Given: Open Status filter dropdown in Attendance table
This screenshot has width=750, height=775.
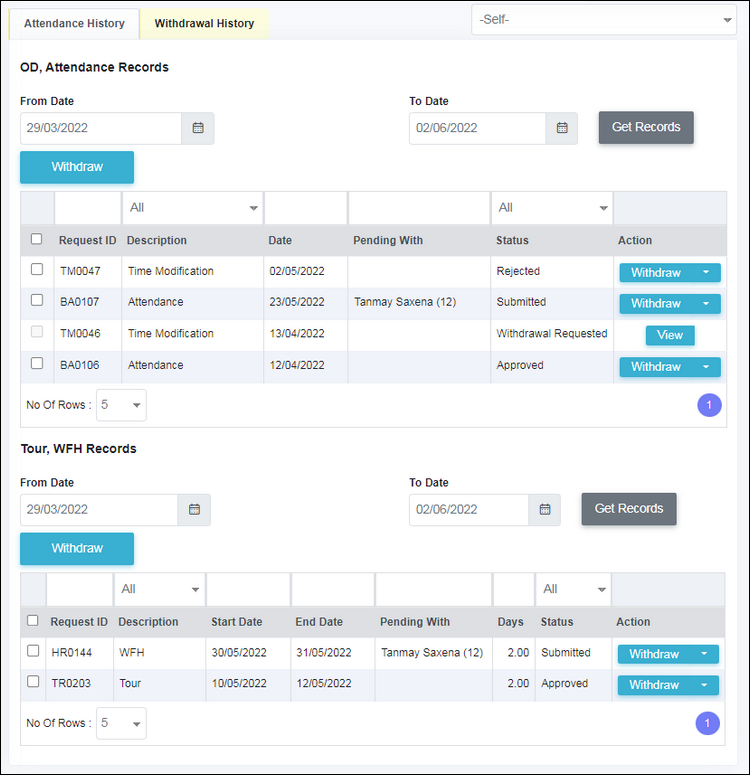Looking at the screenshot, I should coord(552,208).
